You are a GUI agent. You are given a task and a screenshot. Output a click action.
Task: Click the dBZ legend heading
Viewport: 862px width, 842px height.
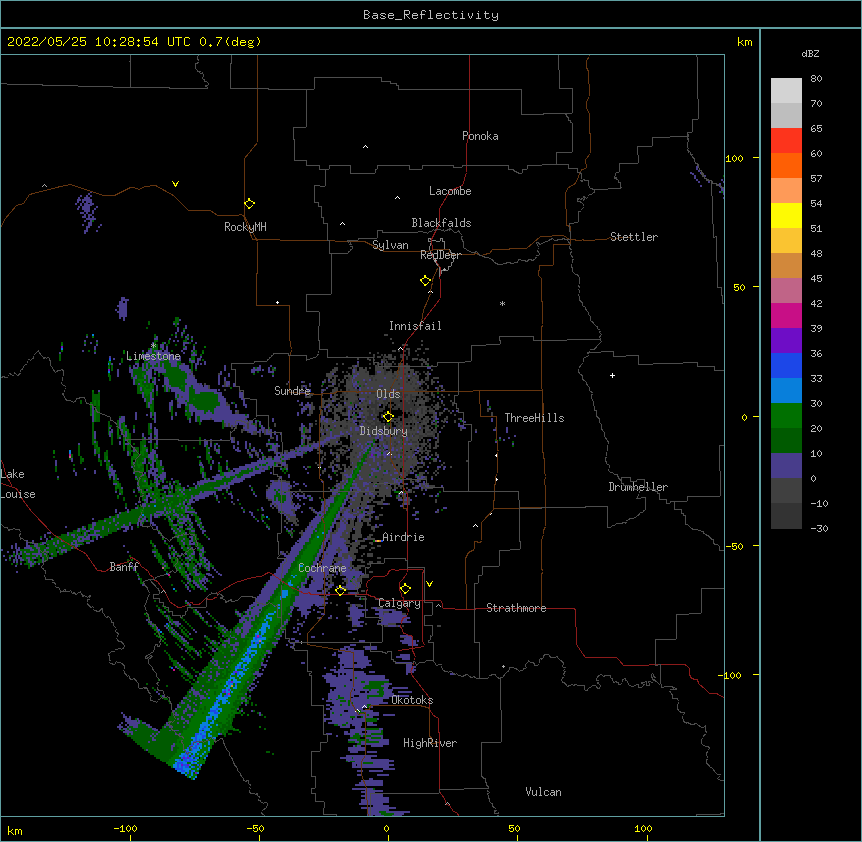click(810, 54)
